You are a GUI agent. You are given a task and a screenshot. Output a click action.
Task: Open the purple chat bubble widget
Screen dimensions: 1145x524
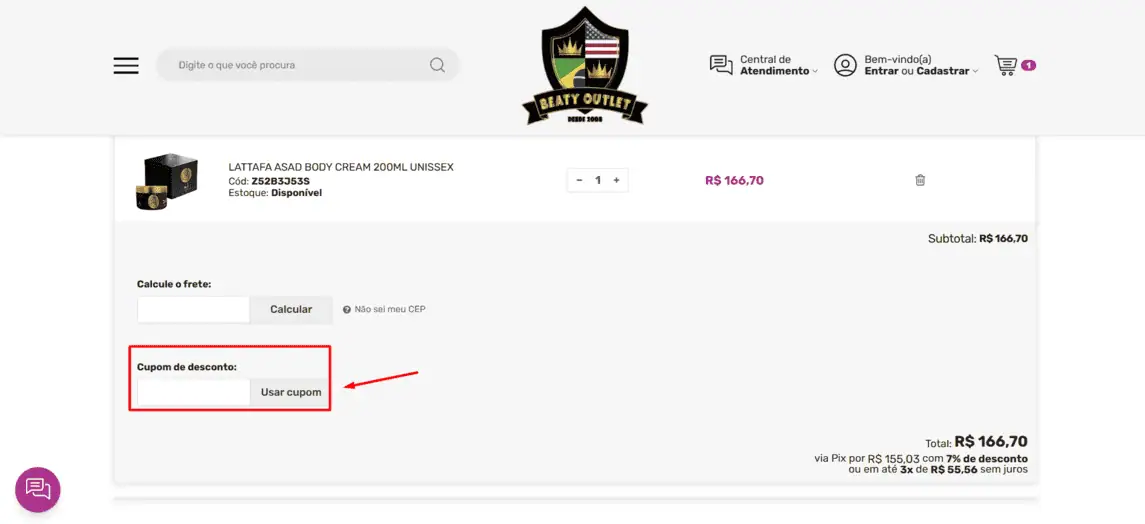click(x=38, y=489)
